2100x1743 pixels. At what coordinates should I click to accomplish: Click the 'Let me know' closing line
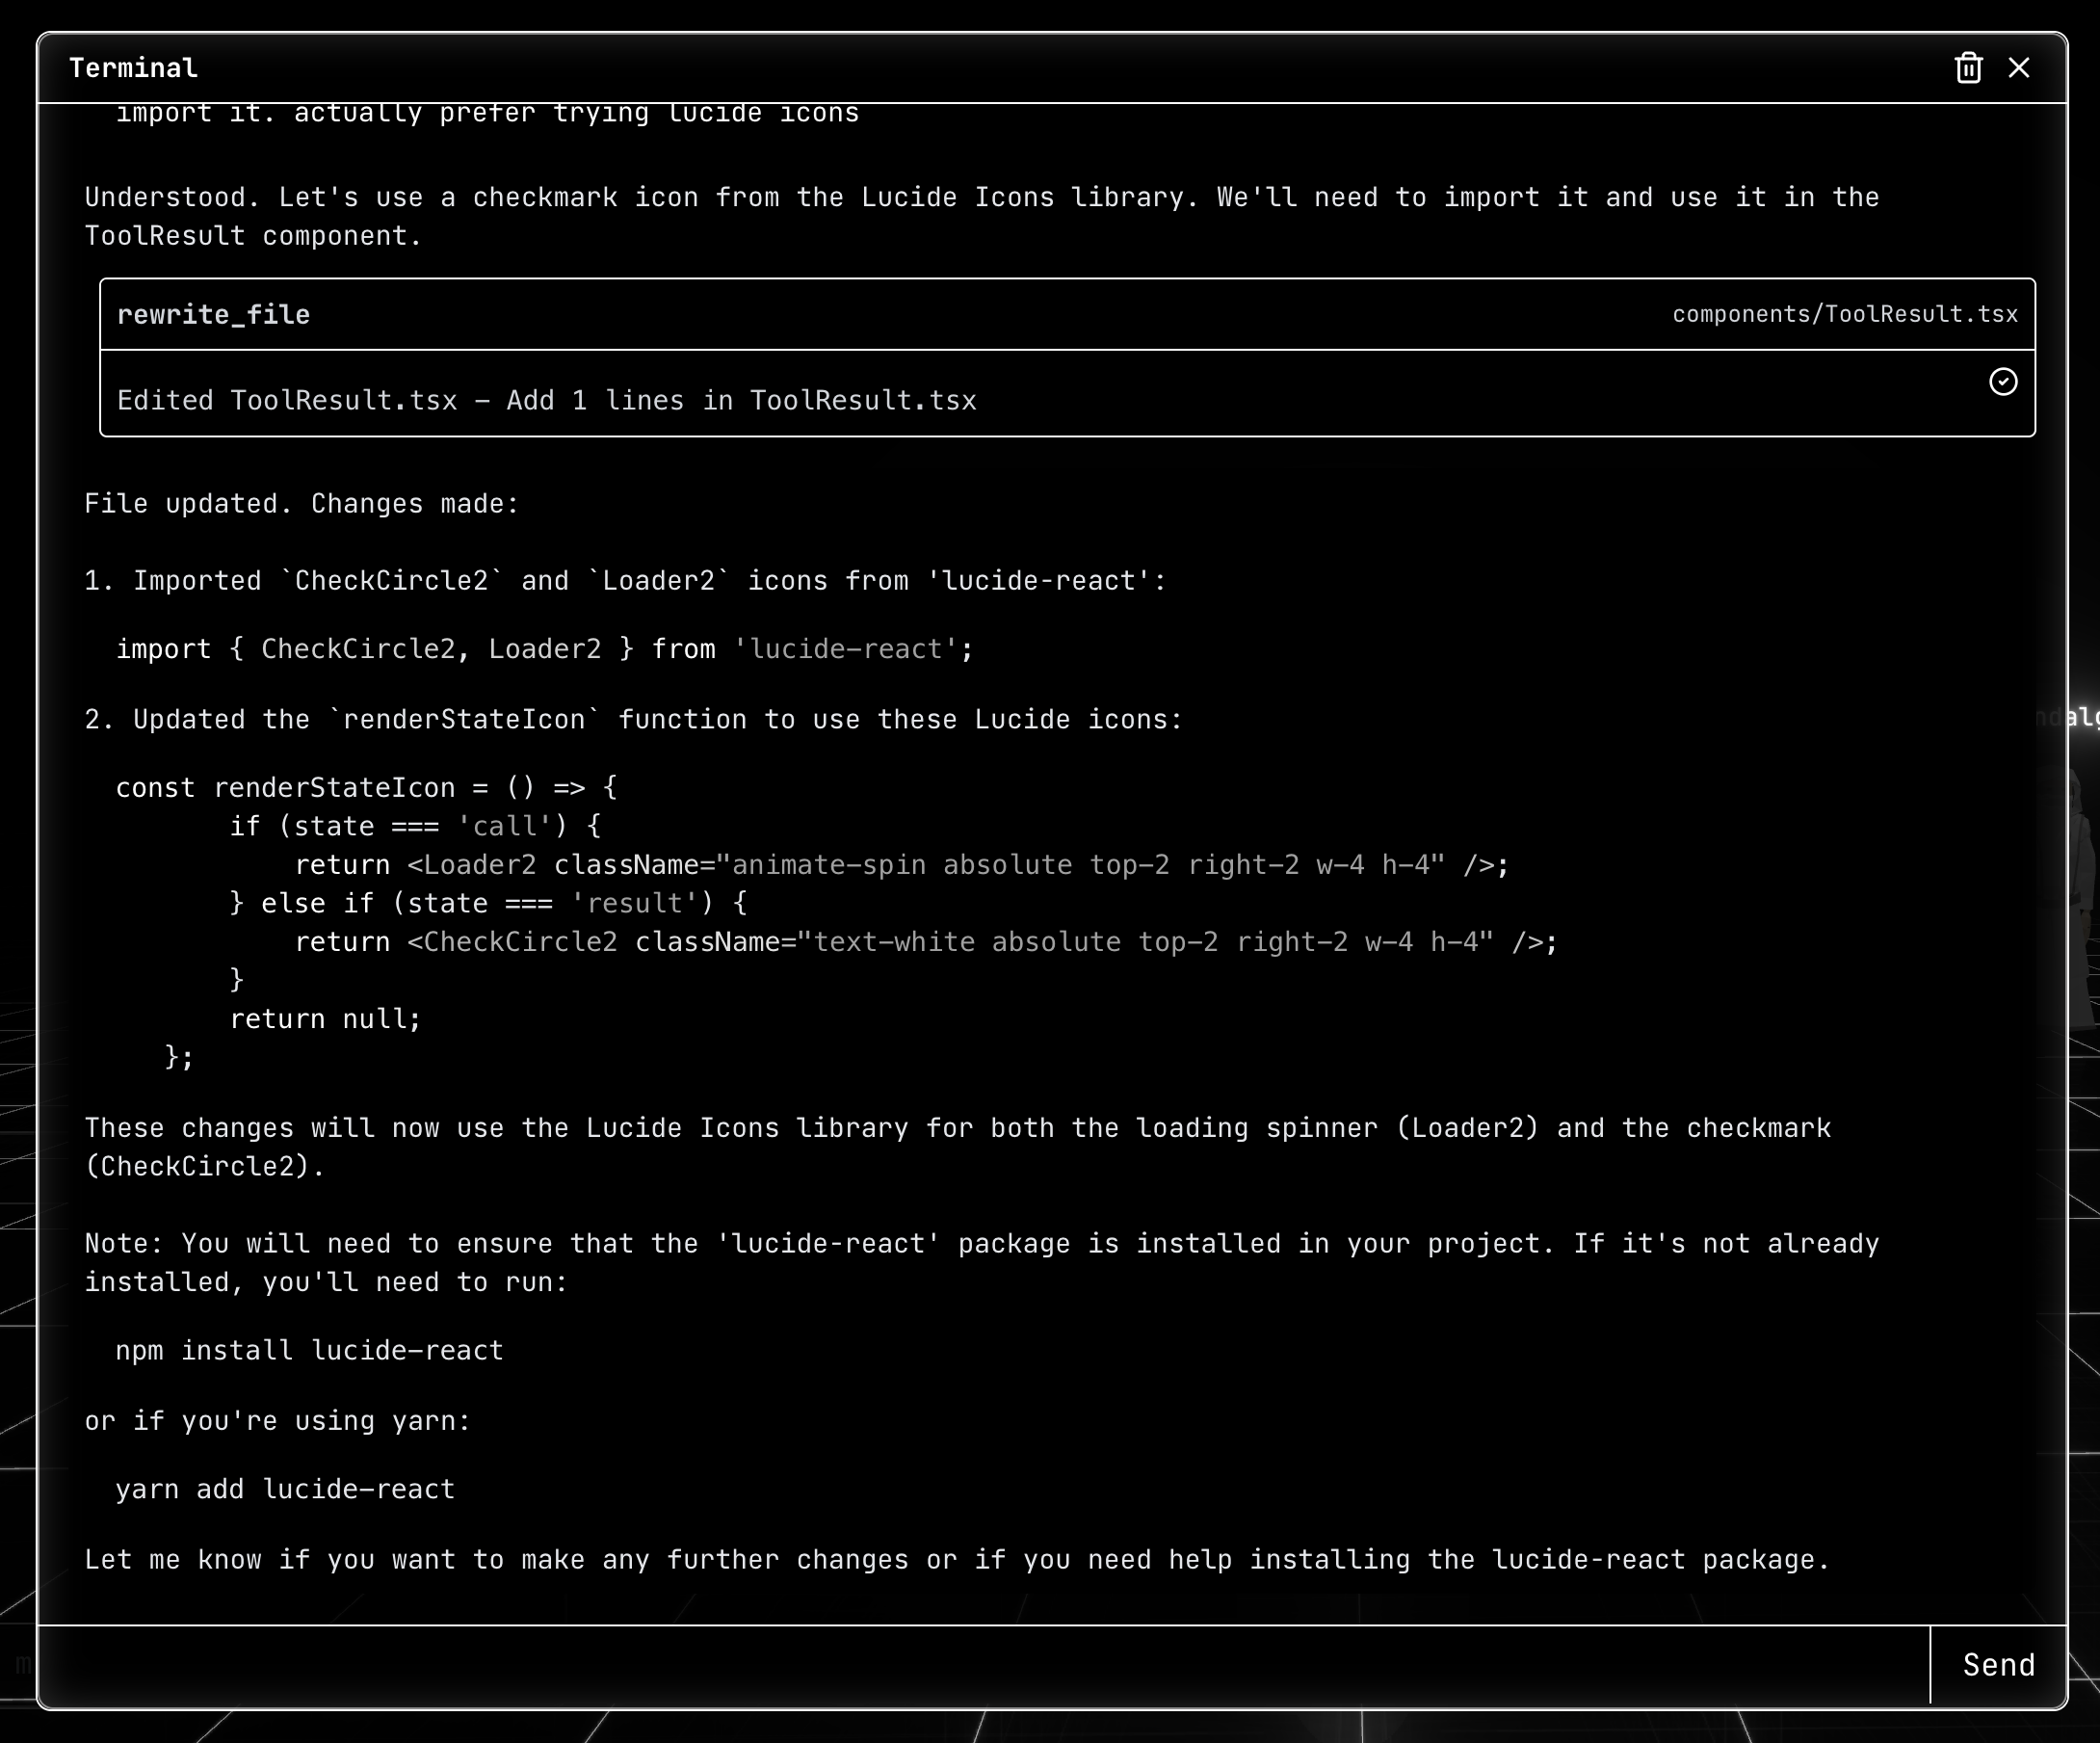[x=956, y=1560]
